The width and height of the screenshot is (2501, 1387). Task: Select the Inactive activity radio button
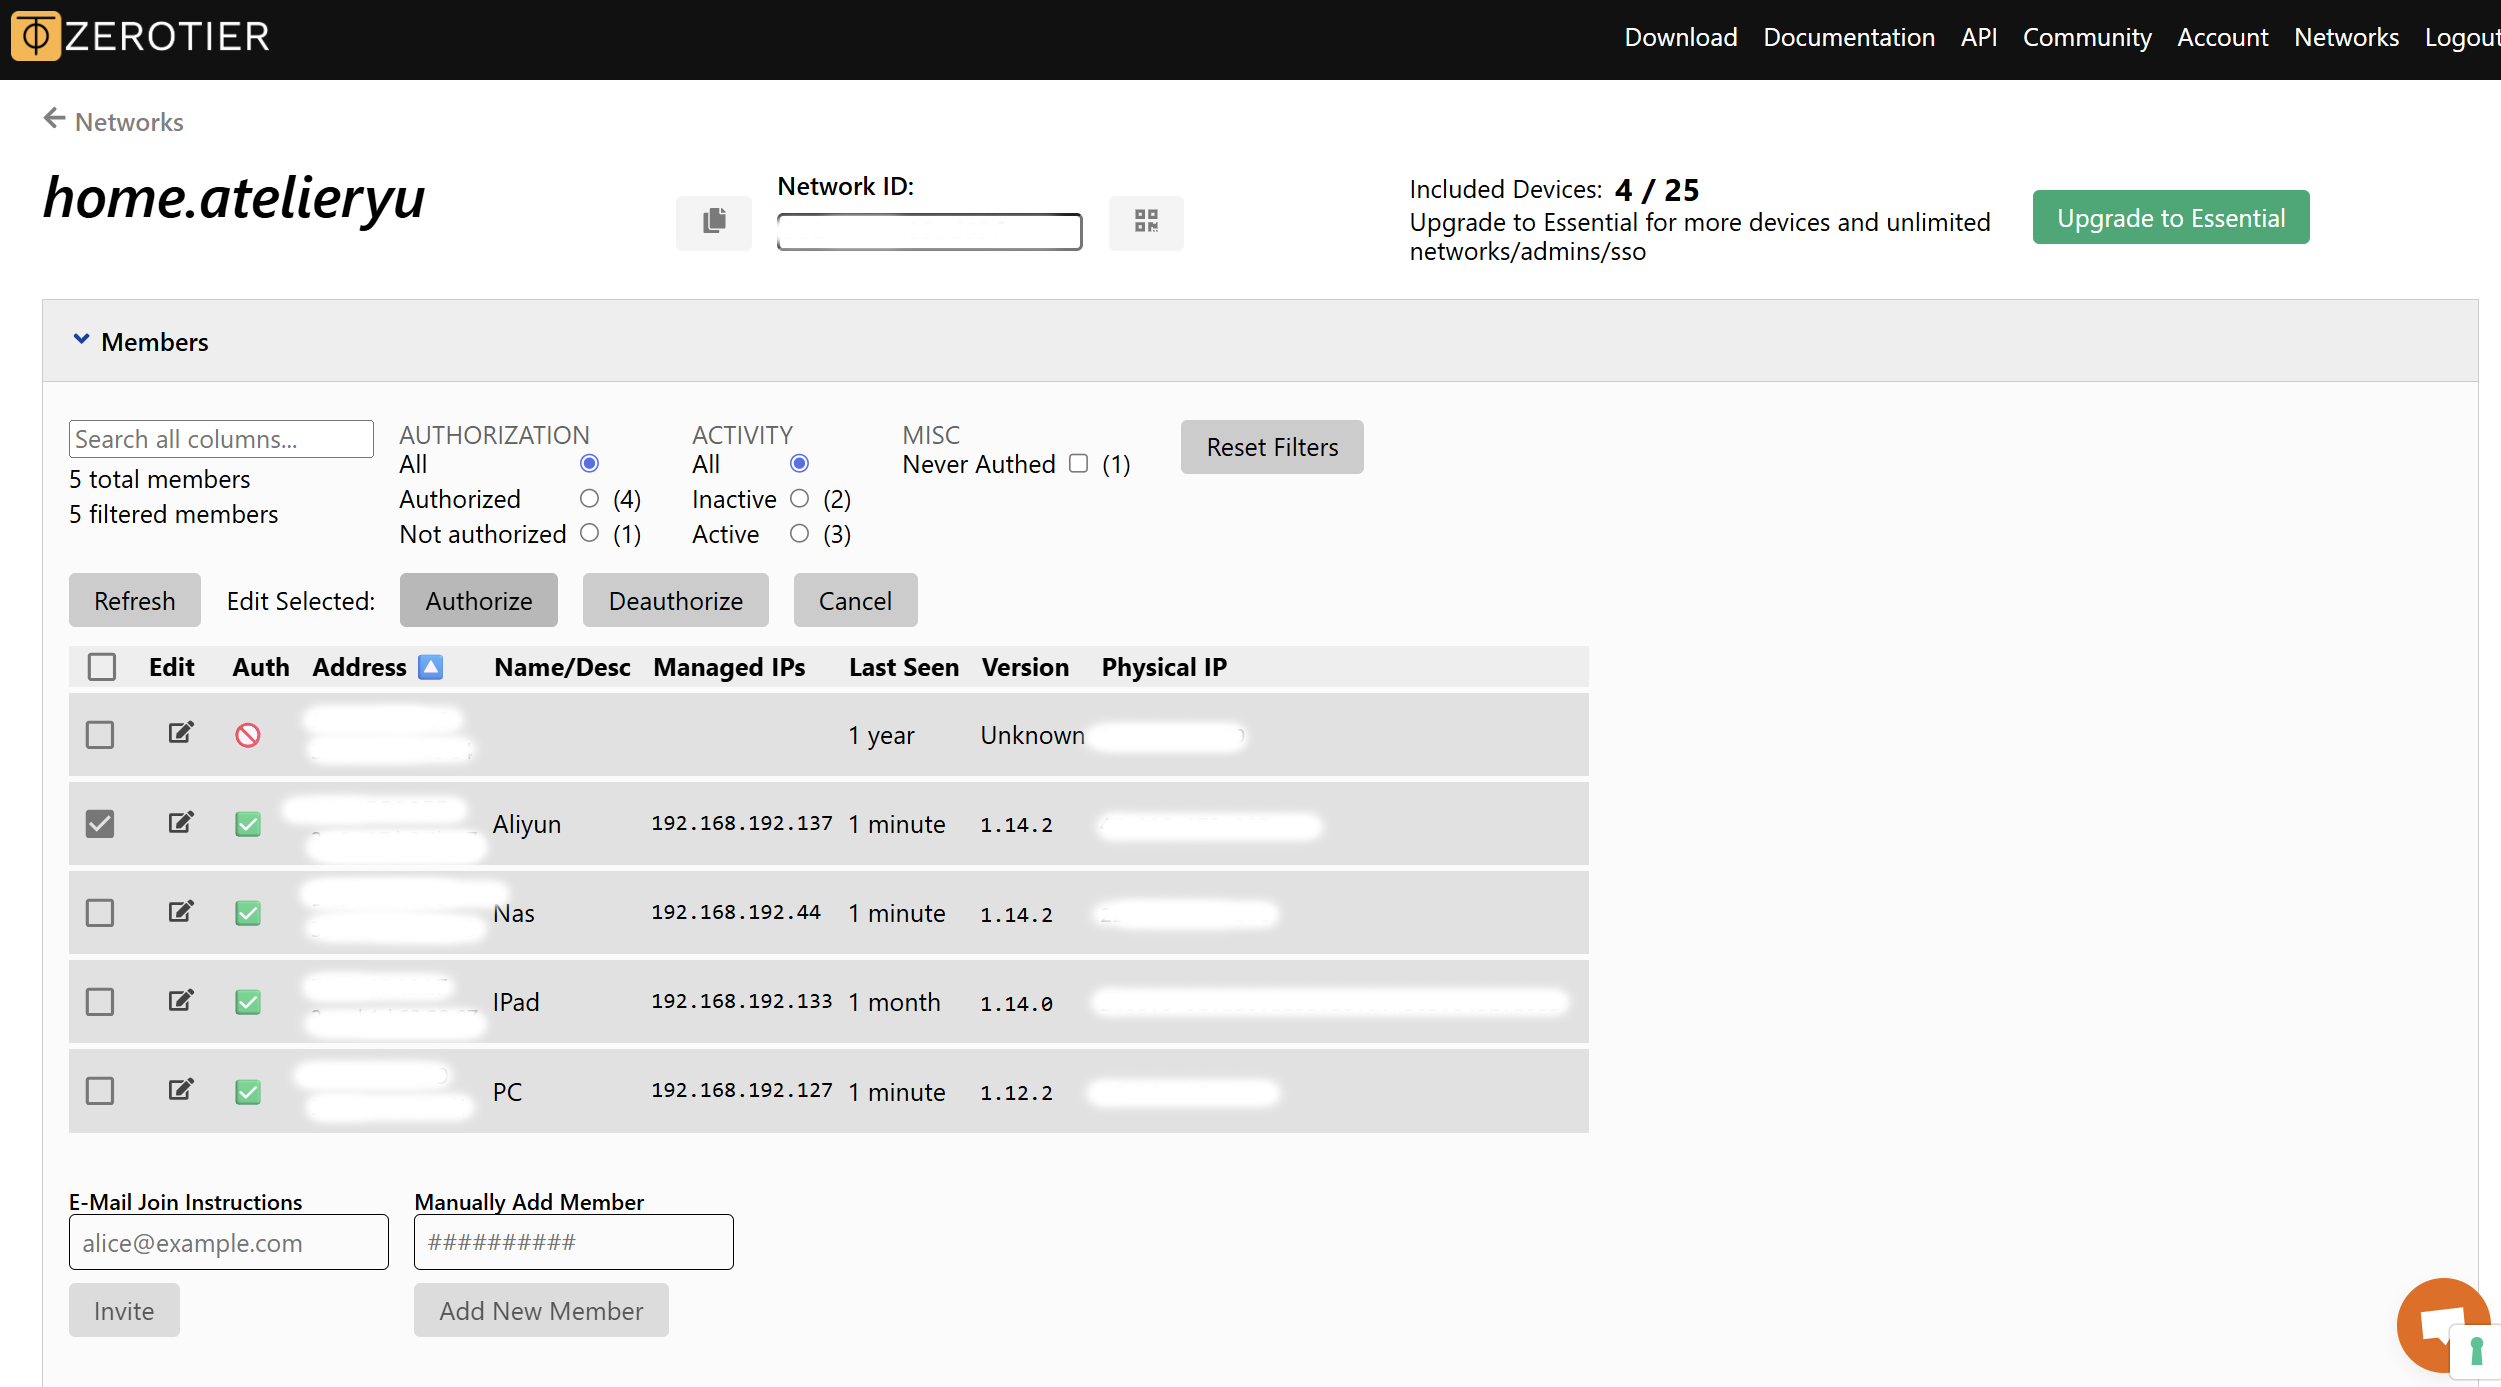click(x=799, y=498)
